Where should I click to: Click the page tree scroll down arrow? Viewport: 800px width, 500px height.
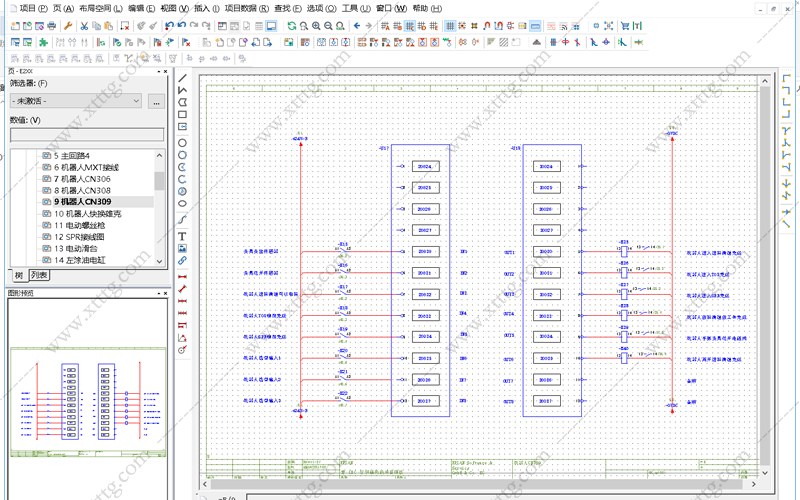159,261
